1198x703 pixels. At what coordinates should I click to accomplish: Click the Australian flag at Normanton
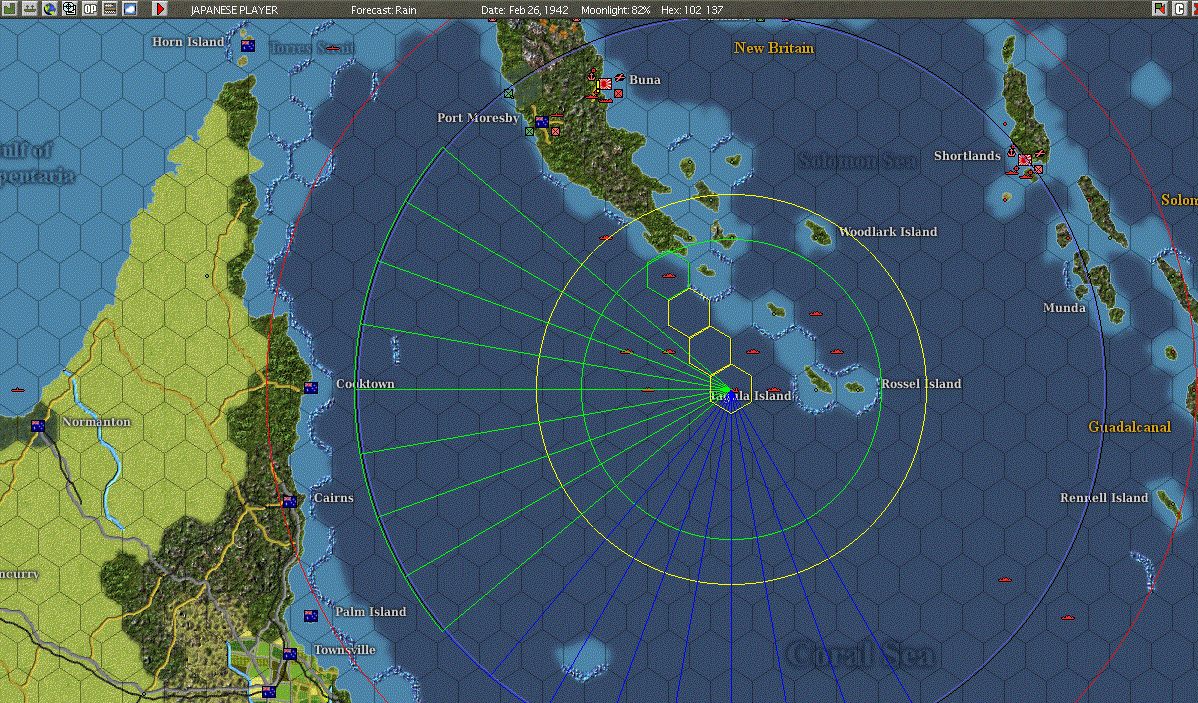(37, 426)
